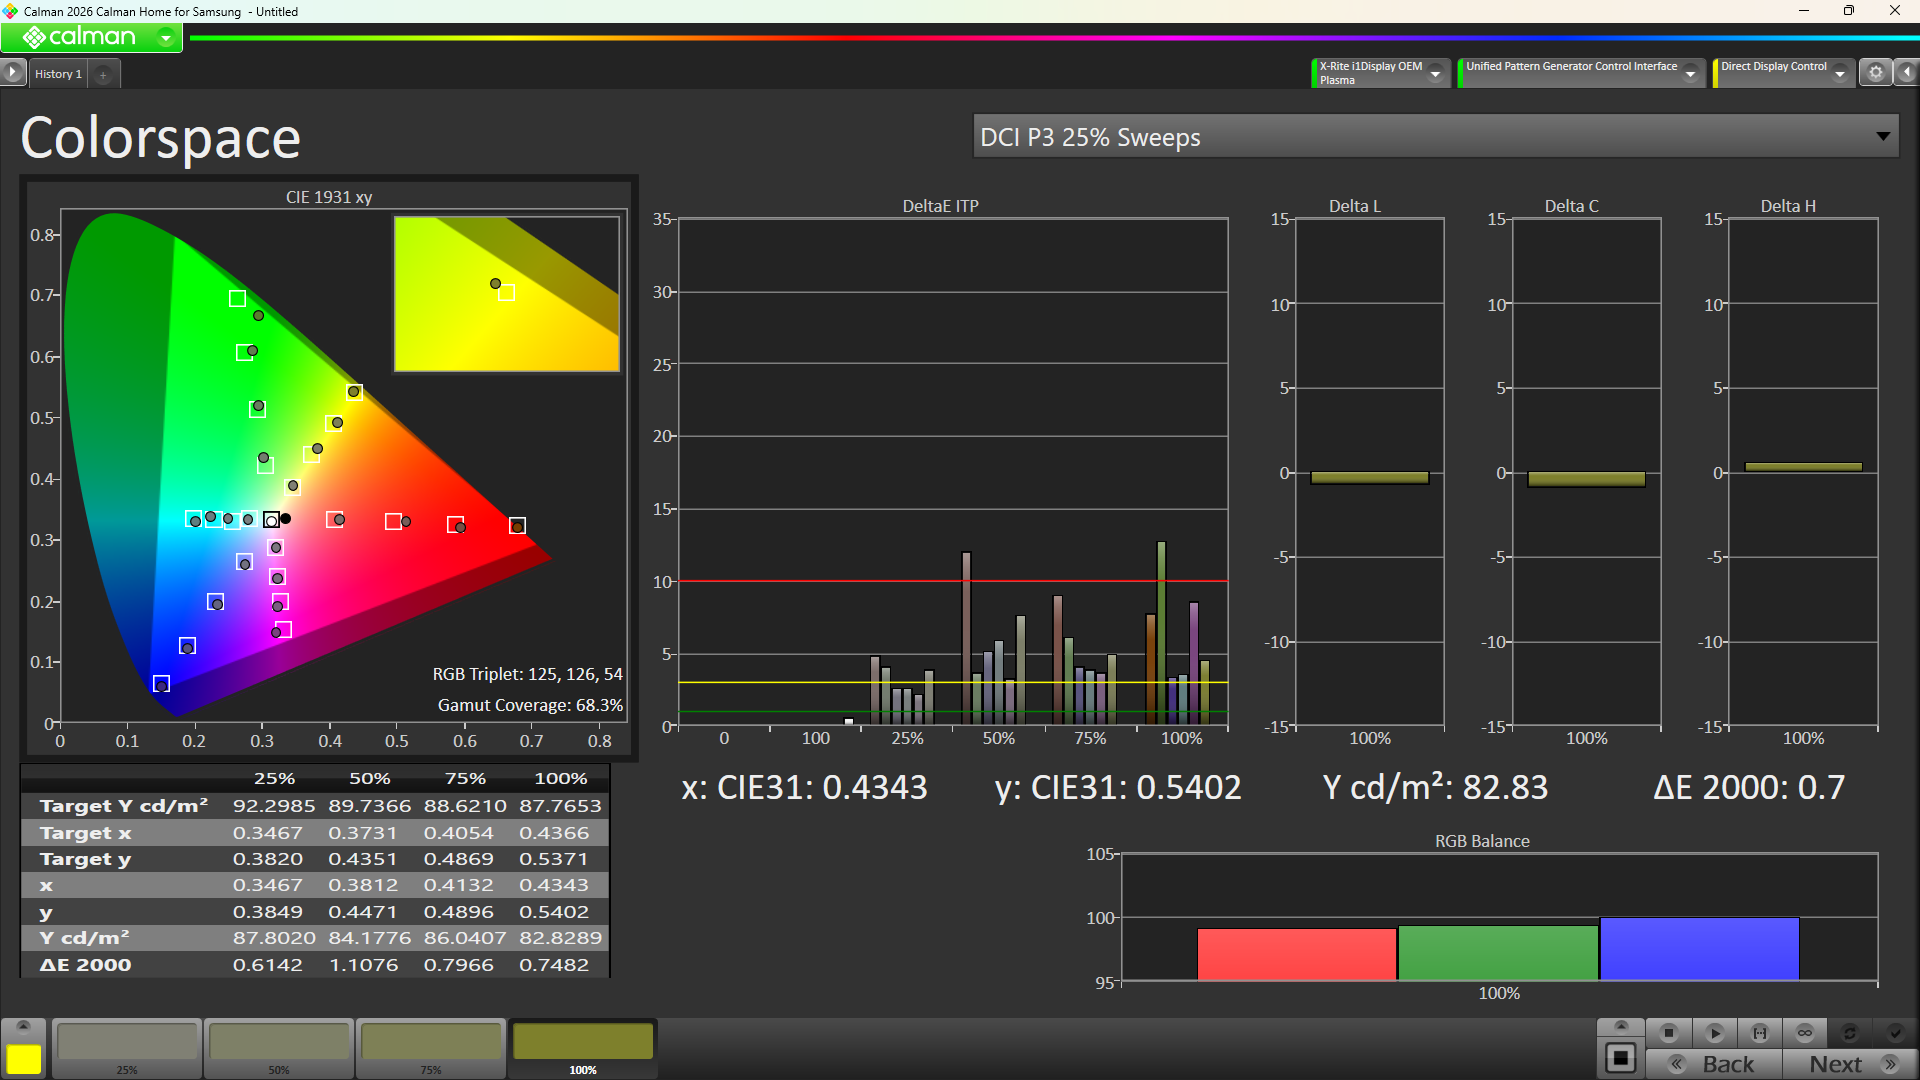
Task: Expand the playback options up arrow
Action: click(1621, 1026)
